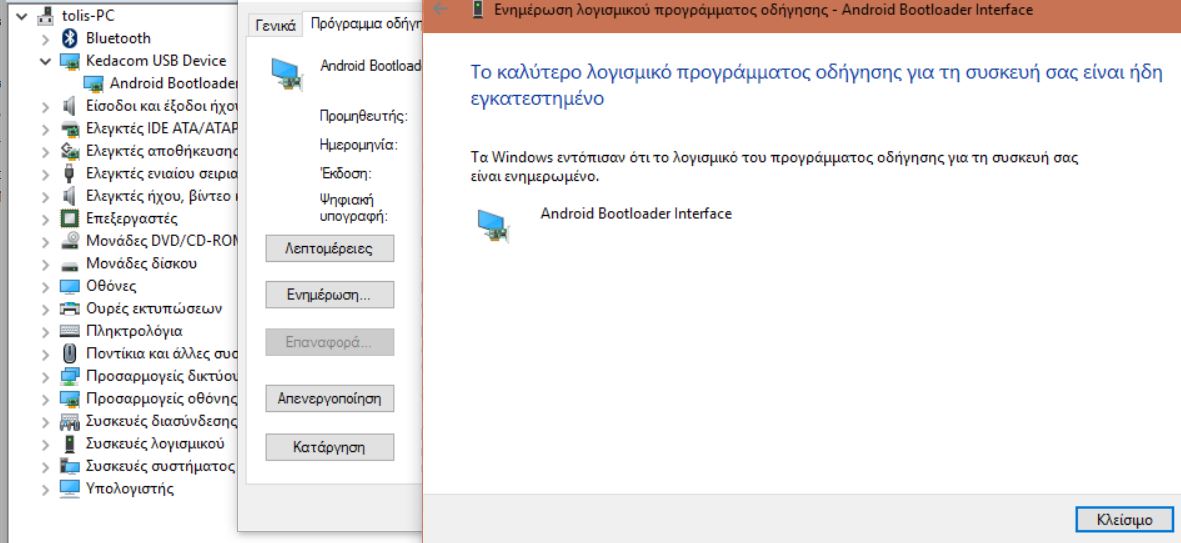Image resolution: width=1181 pixels, height=543 pixels.
Task: Select Kedacom USB Device label
Action: 156,61
